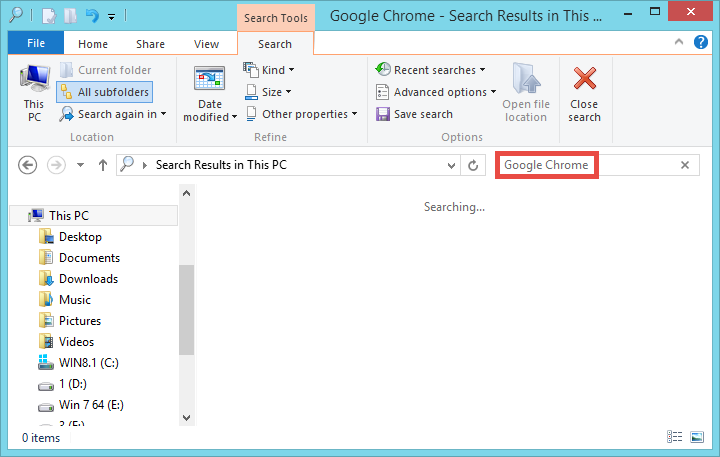Viewport: 720px width, 457px height.
Task: Switch to the Share tab
Action: (x=150, y=44)
